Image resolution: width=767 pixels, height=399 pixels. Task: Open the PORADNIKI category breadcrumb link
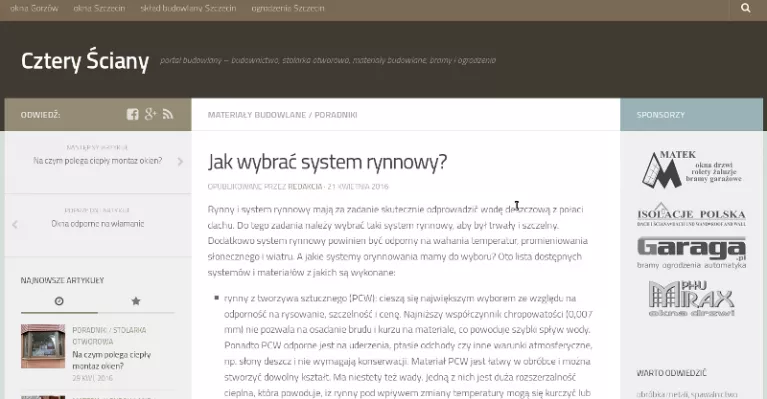click(336, 115)
